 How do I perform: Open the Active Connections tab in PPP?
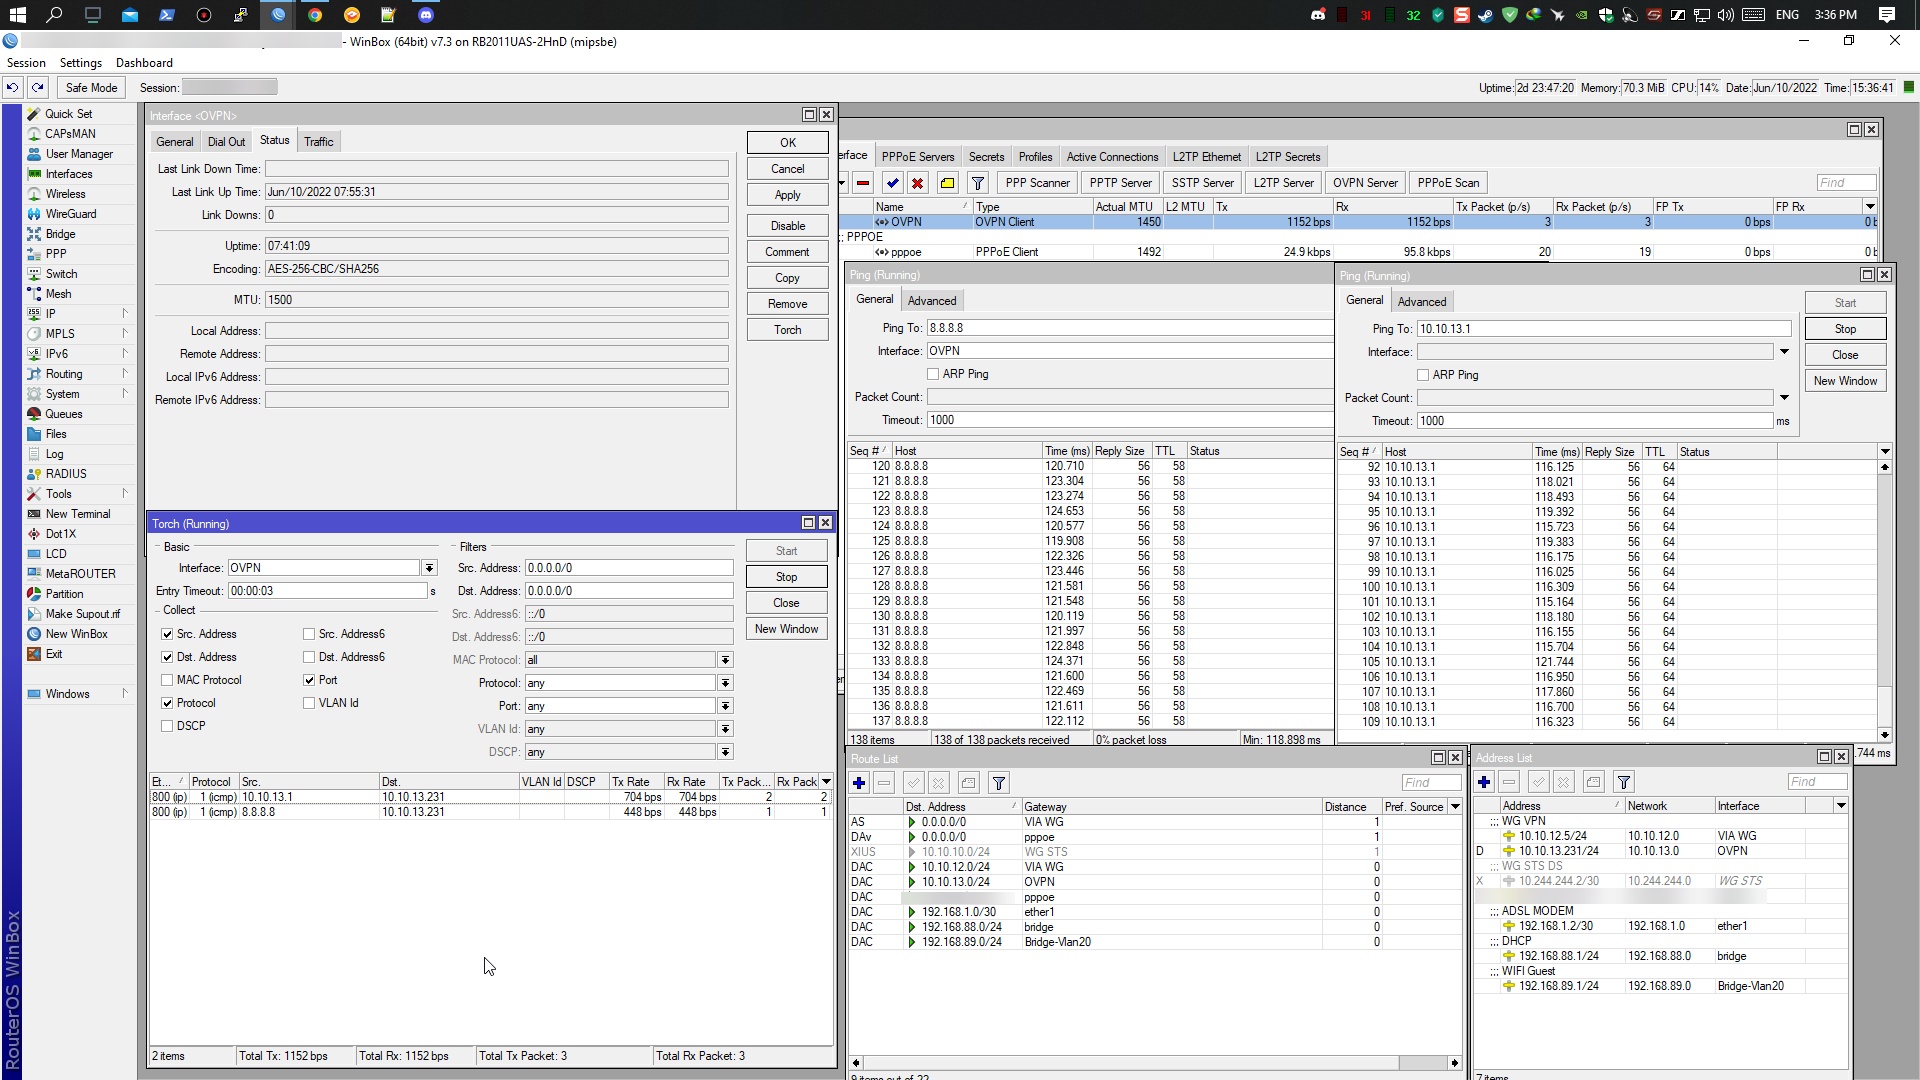tap(1112, 157)
